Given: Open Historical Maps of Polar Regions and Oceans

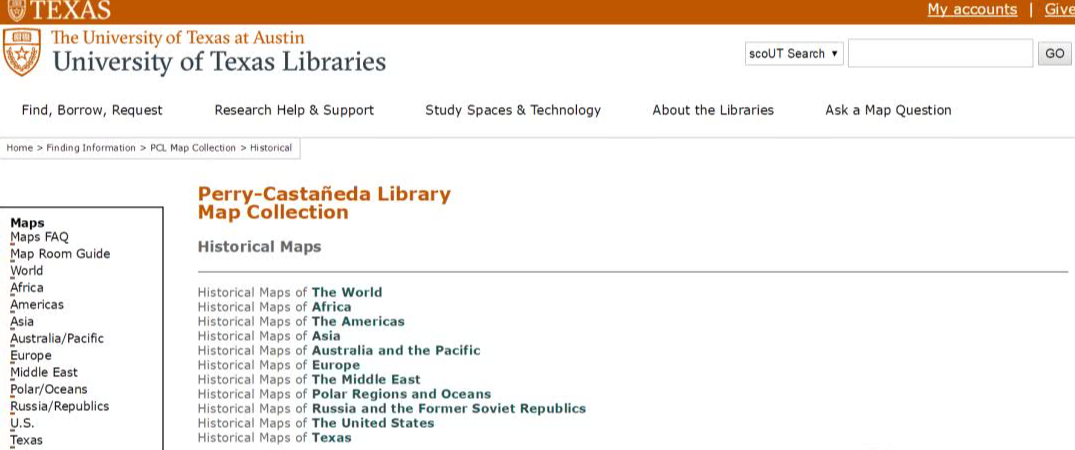Looking at the screenshot, I should pos(401,394).
